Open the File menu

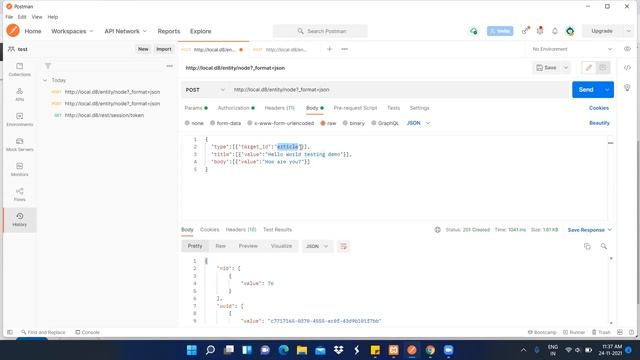click(9, 17)
